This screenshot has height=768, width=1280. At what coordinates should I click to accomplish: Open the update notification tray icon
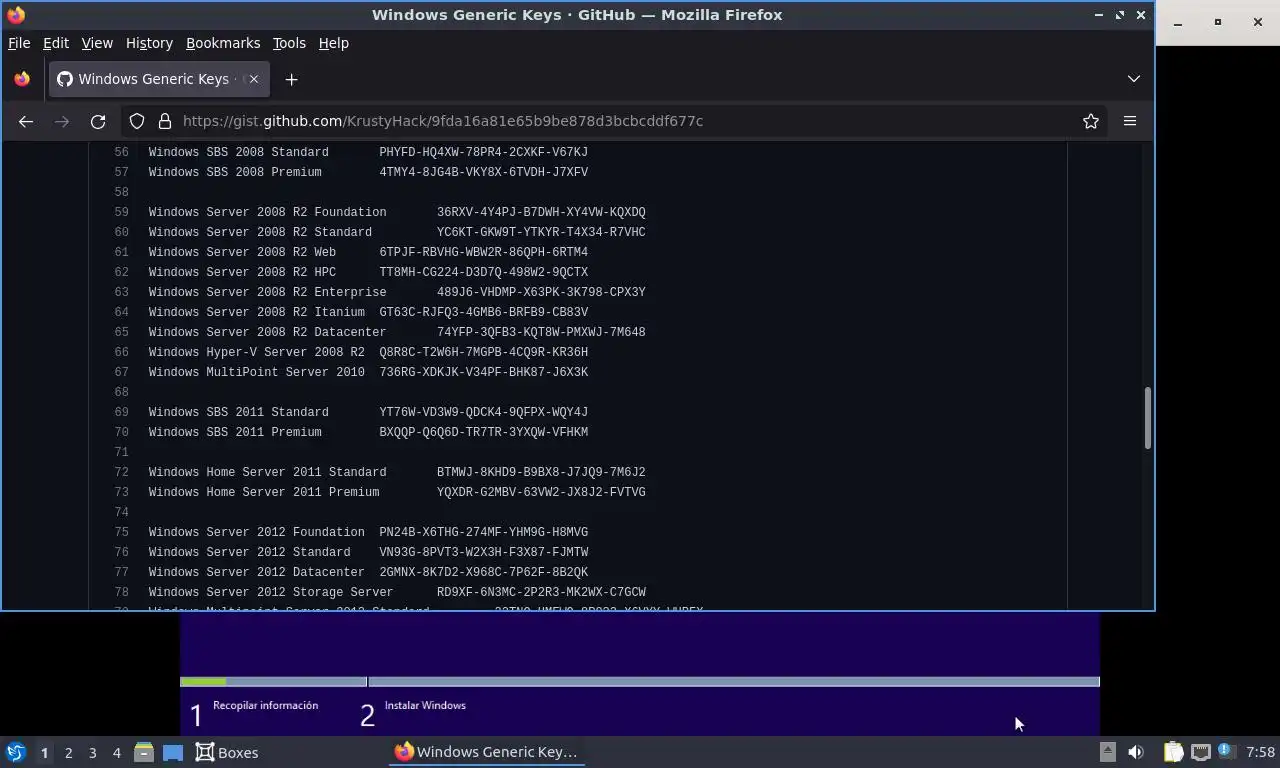(x=1226, y=752)
